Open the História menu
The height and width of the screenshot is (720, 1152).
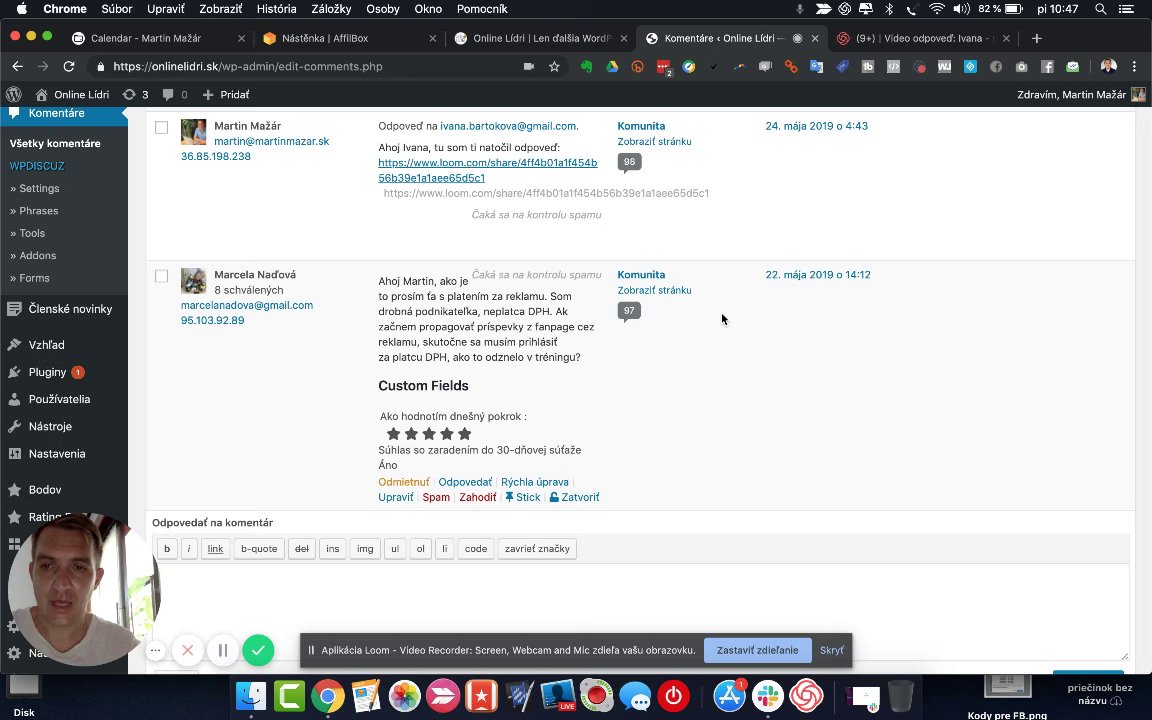[x=276, y=9]
